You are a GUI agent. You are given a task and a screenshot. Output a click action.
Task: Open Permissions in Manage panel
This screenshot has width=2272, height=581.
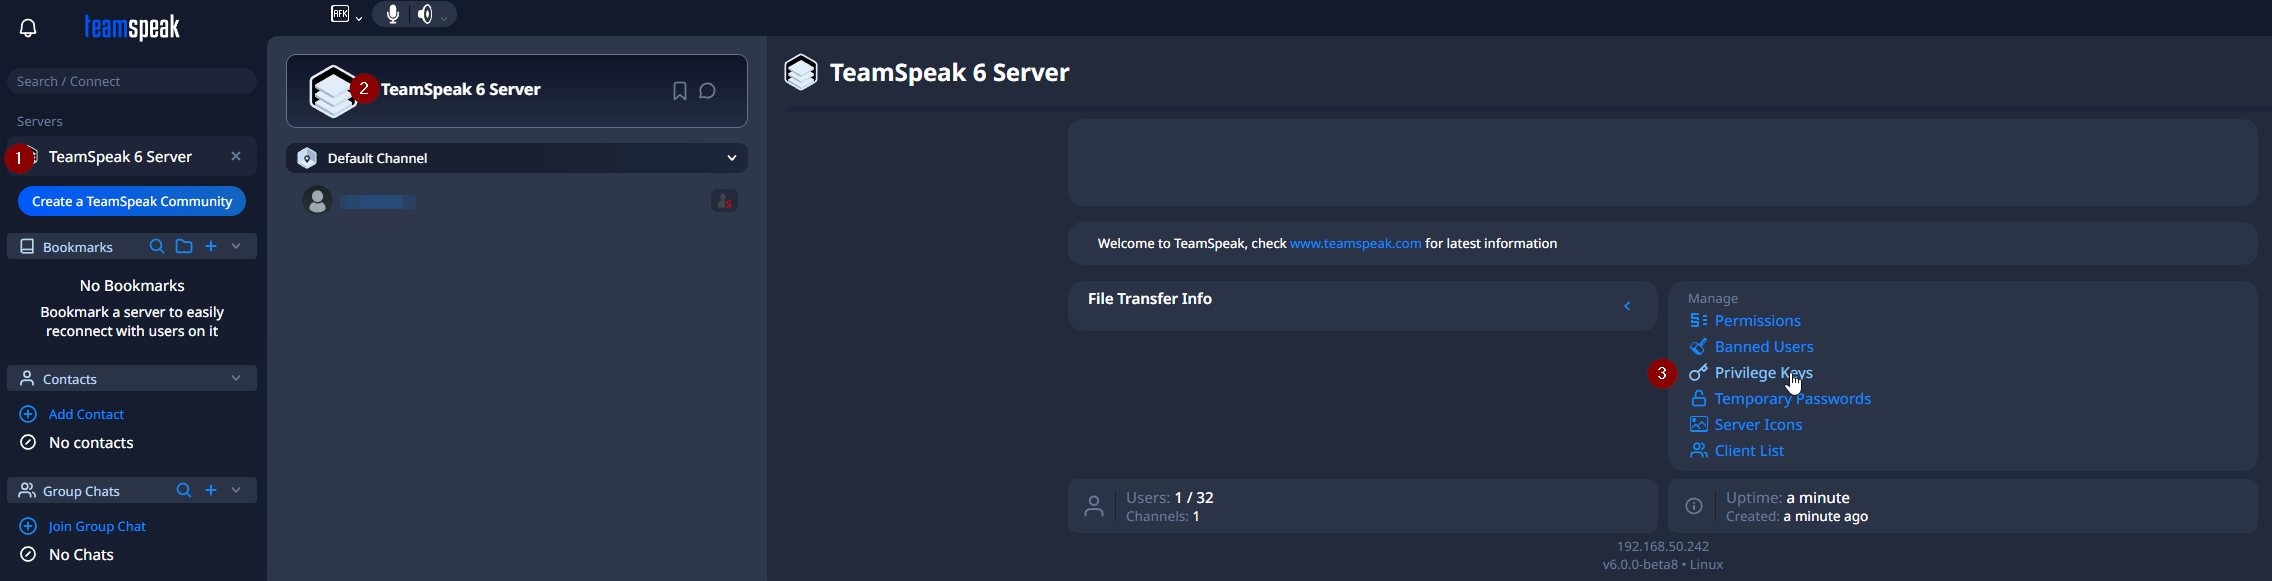[1757, 321]
